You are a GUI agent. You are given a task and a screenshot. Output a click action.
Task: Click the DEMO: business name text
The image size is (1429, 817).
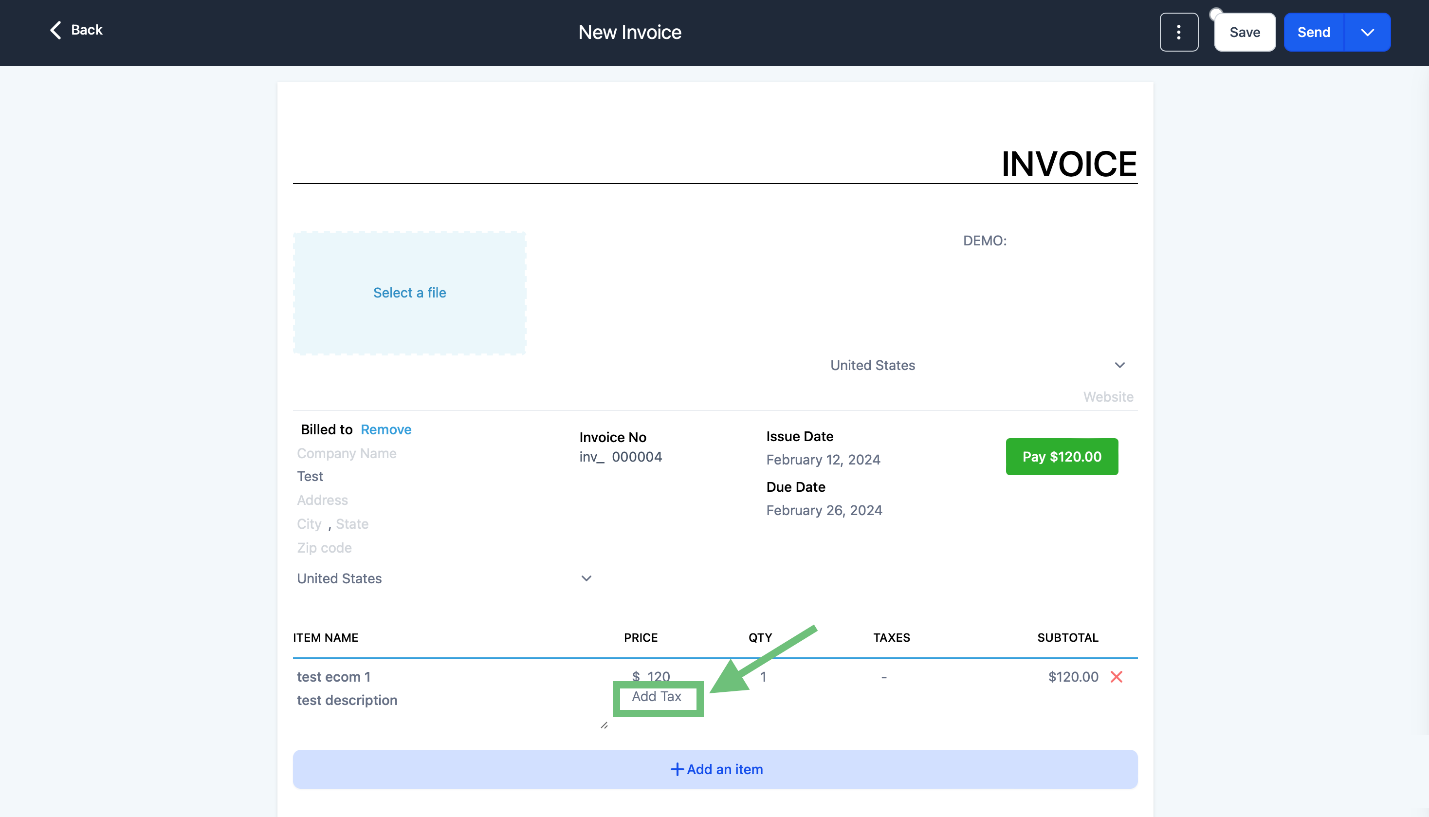(984, 241)
